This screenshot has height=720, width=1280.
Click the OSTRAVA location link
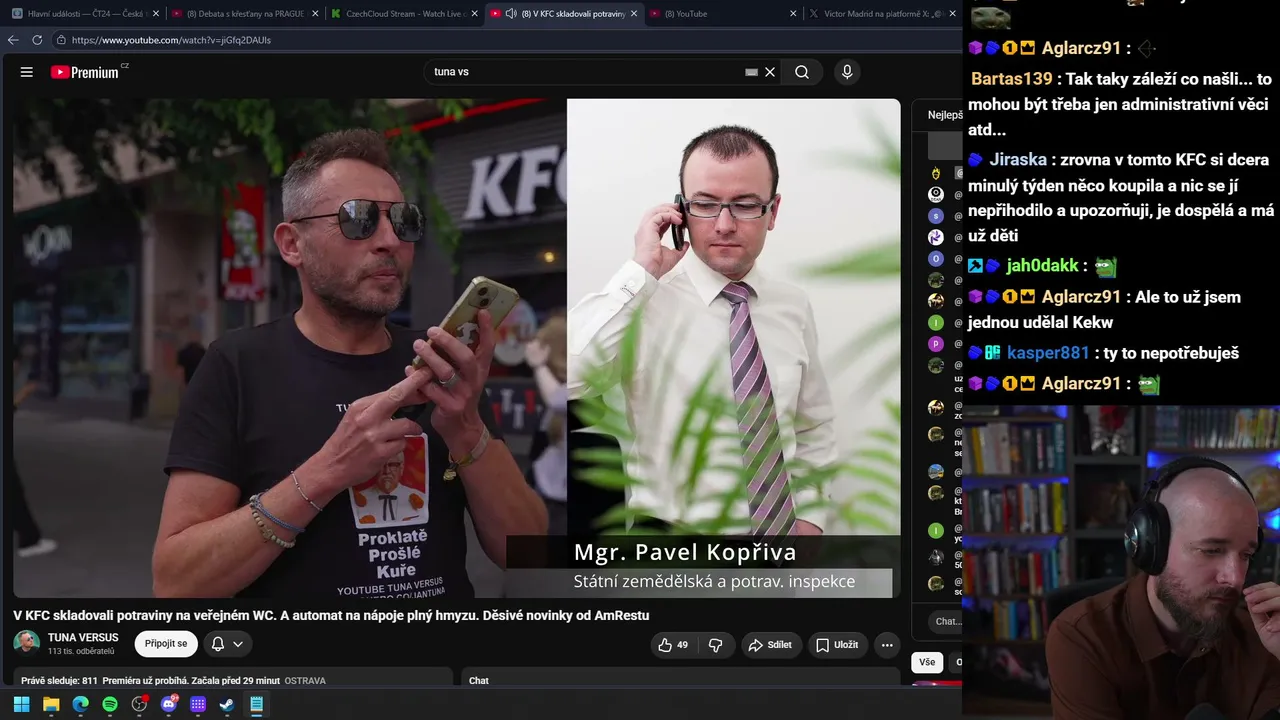305,681
